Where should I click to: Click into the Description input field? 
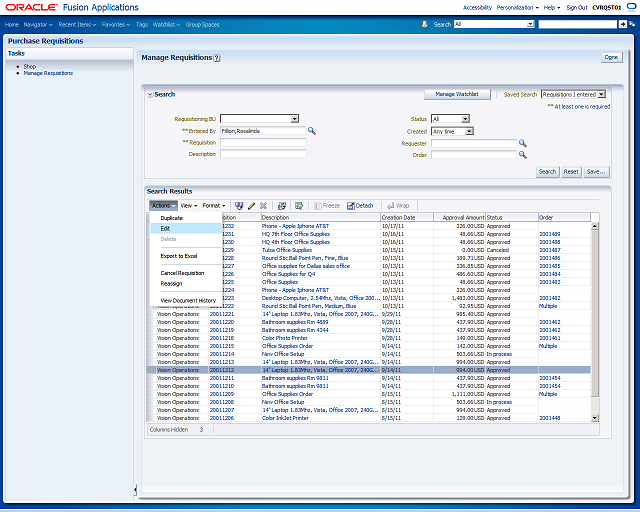click(263, 154)
